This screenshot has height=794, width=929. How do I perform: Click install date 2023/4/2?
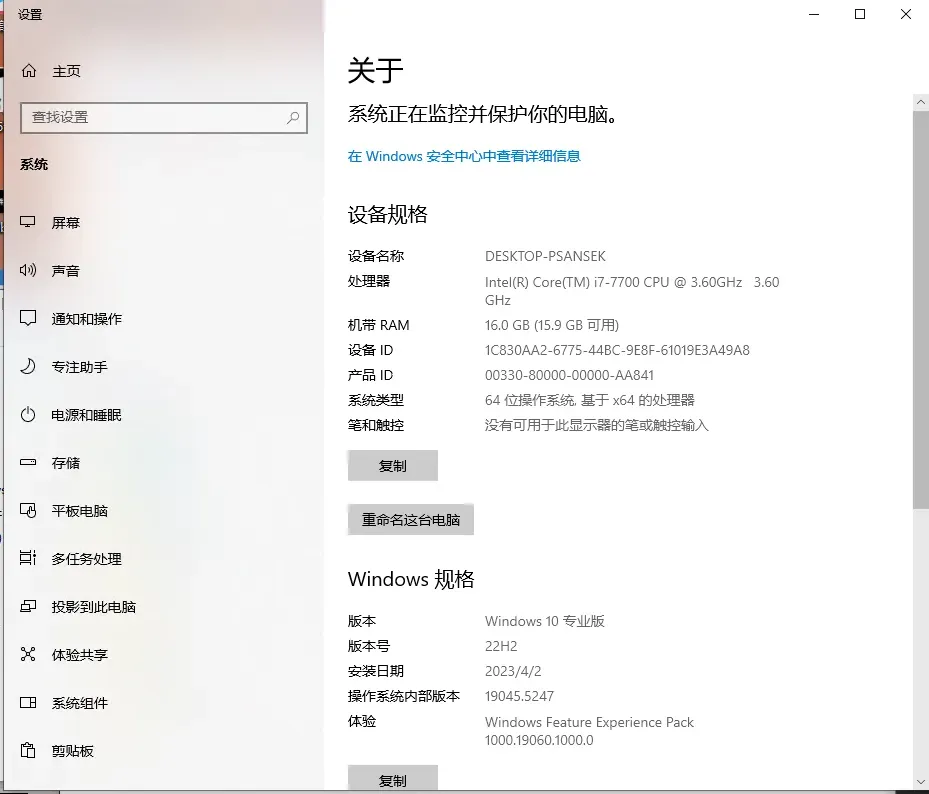coord(512,671)
